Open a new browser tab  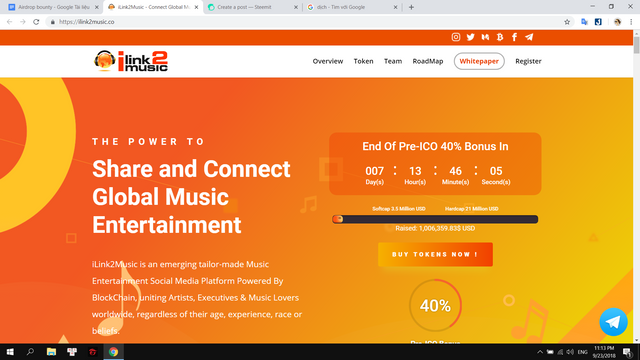point(411,7)
